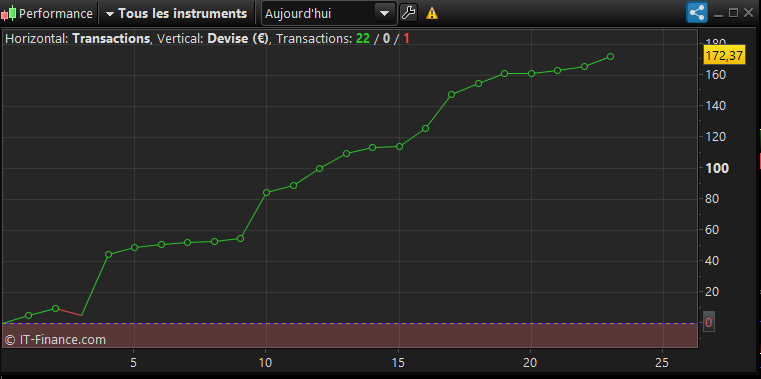
Task: Minimize the Performance window
Action: (719, 15)
